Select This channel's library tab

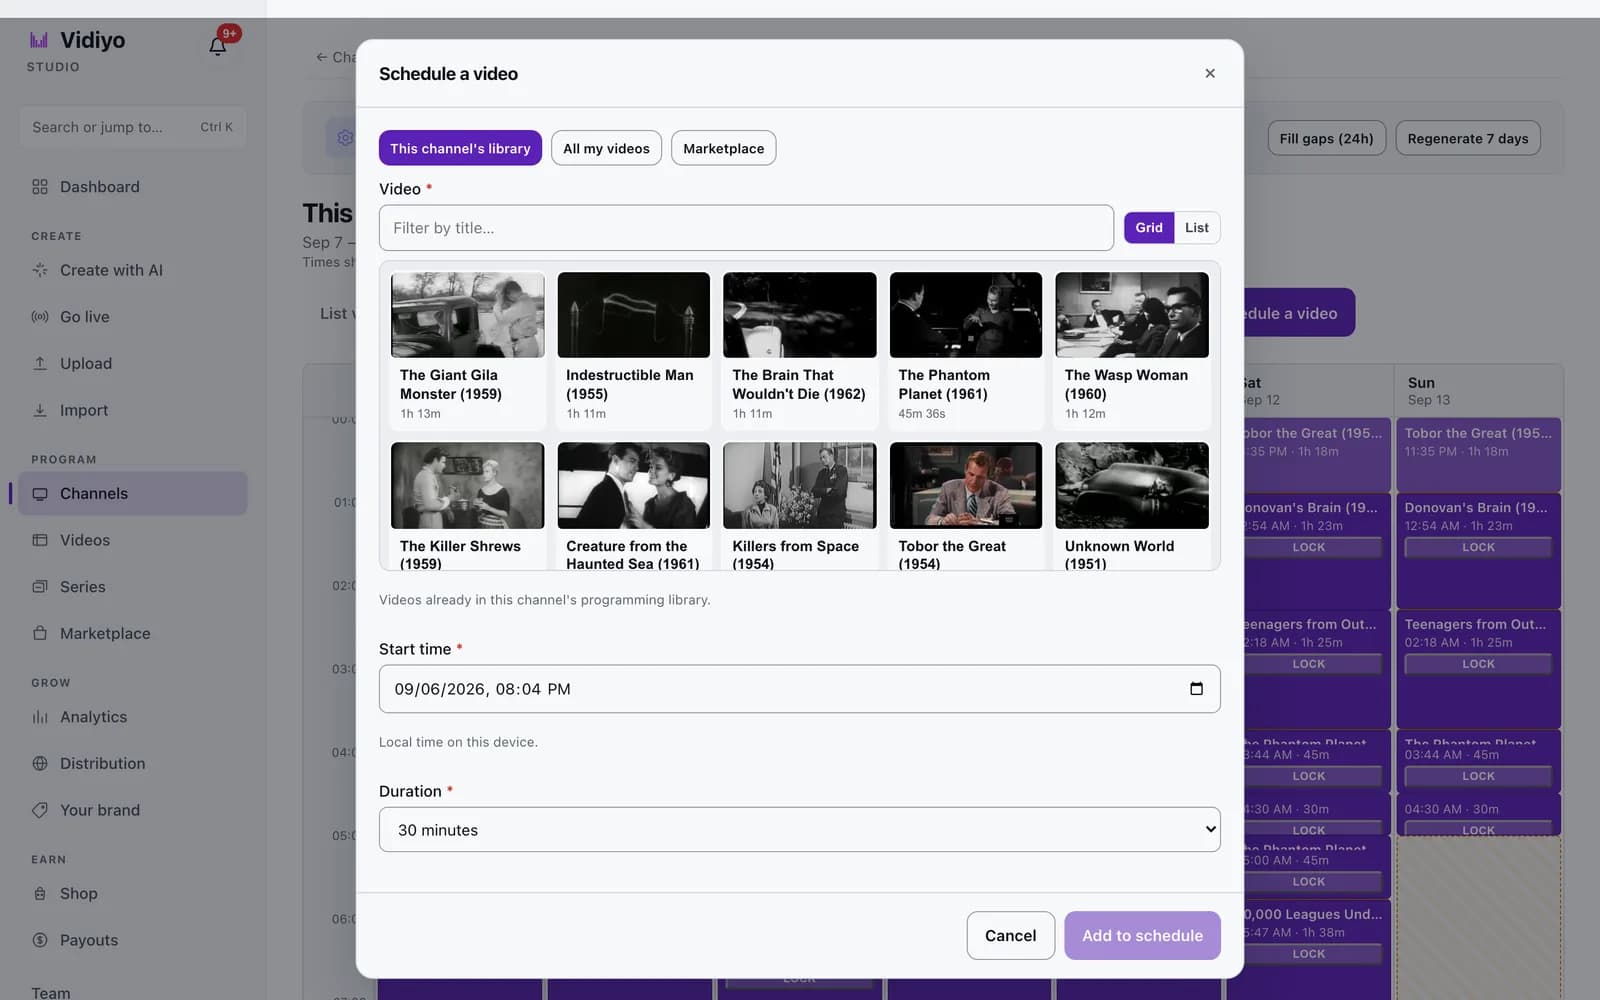(460, 148)
